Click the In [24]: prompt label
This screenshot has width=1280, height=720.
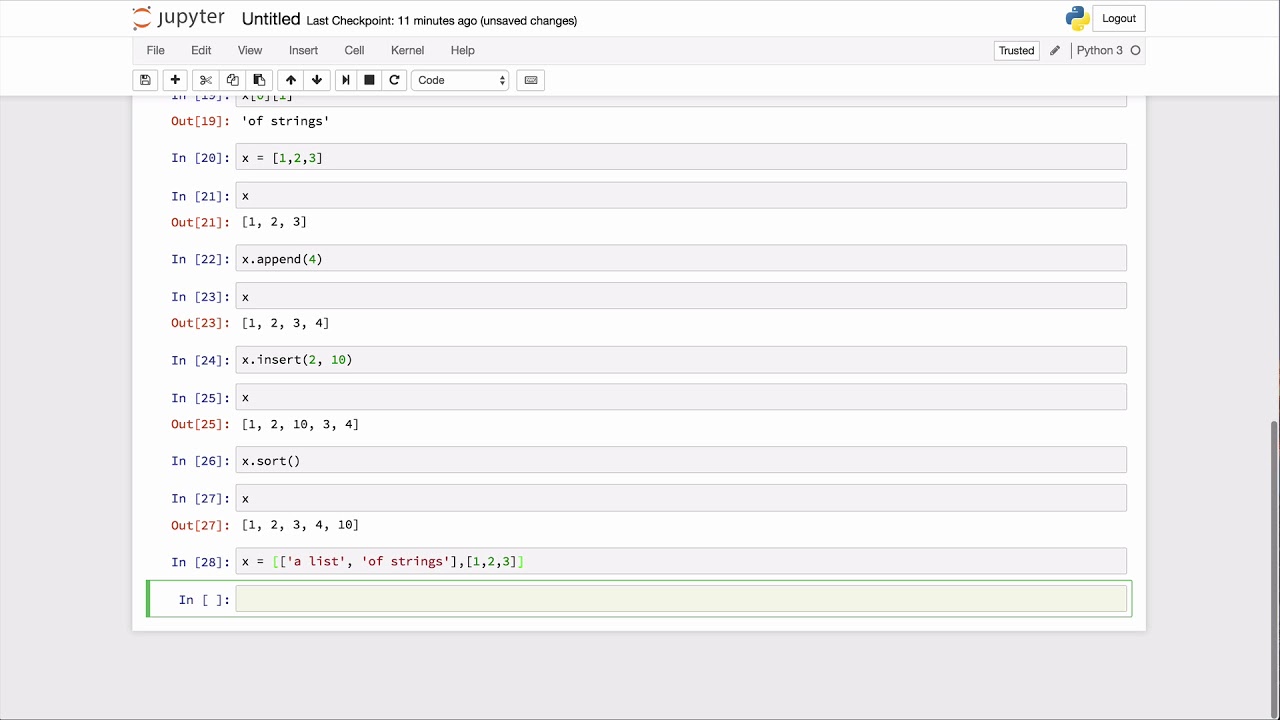tap(200, 360)
